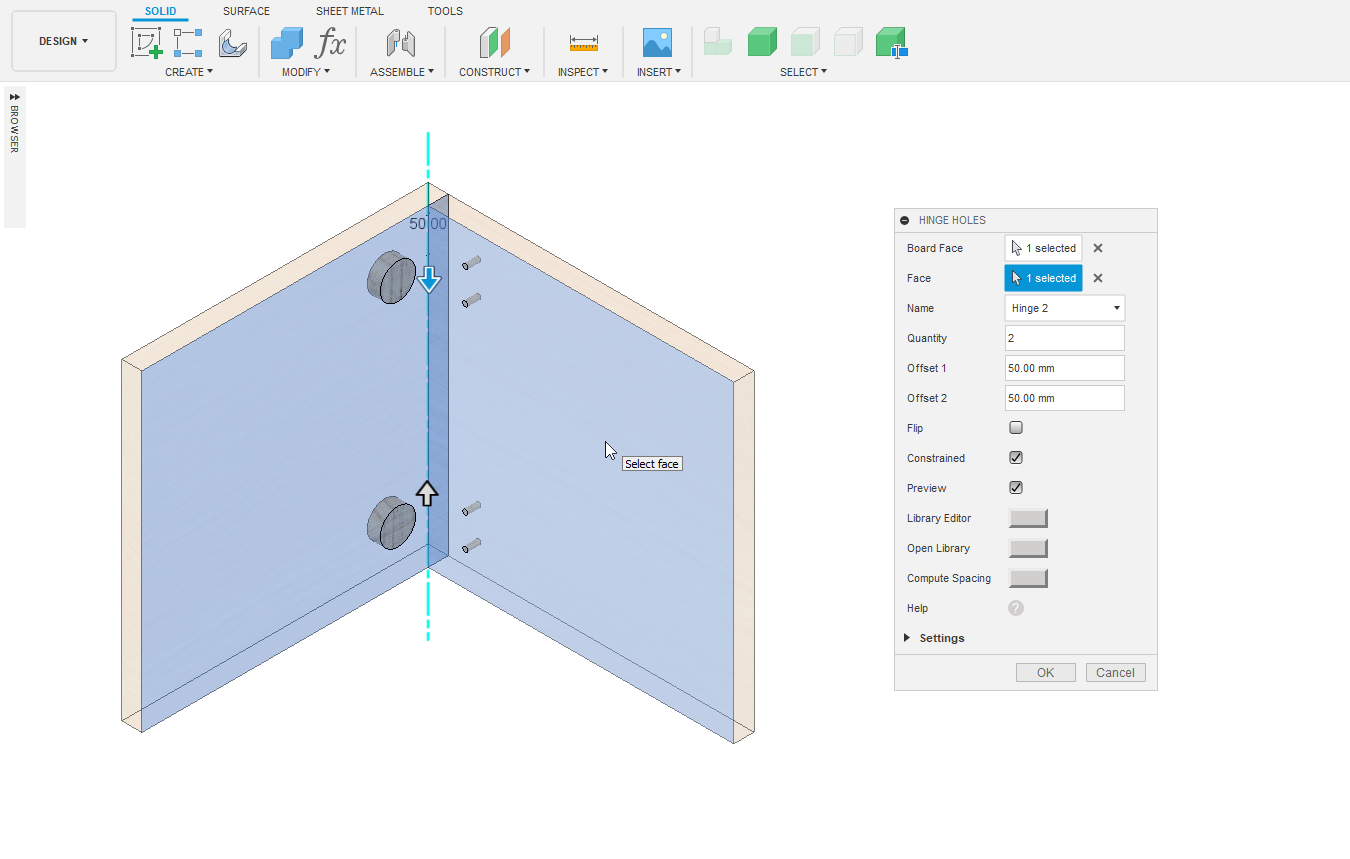Open the DESIGN workspace dropdown
Image resolution: width=1350 pixels, height=859 pixels.
pyautogui.click(x=64, y=41)
